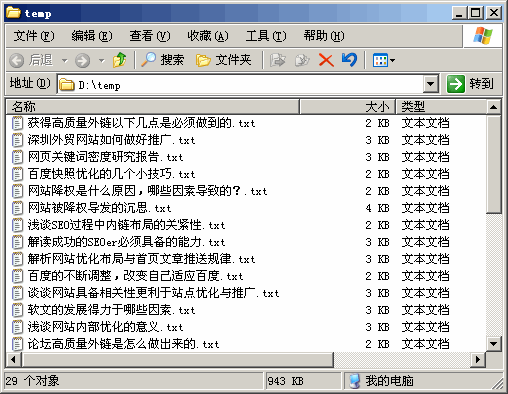The height and width of the screenshot is (394, 508).
Task: Select file 浅谈网站内部优化的意义.txt
Action: 106,327
